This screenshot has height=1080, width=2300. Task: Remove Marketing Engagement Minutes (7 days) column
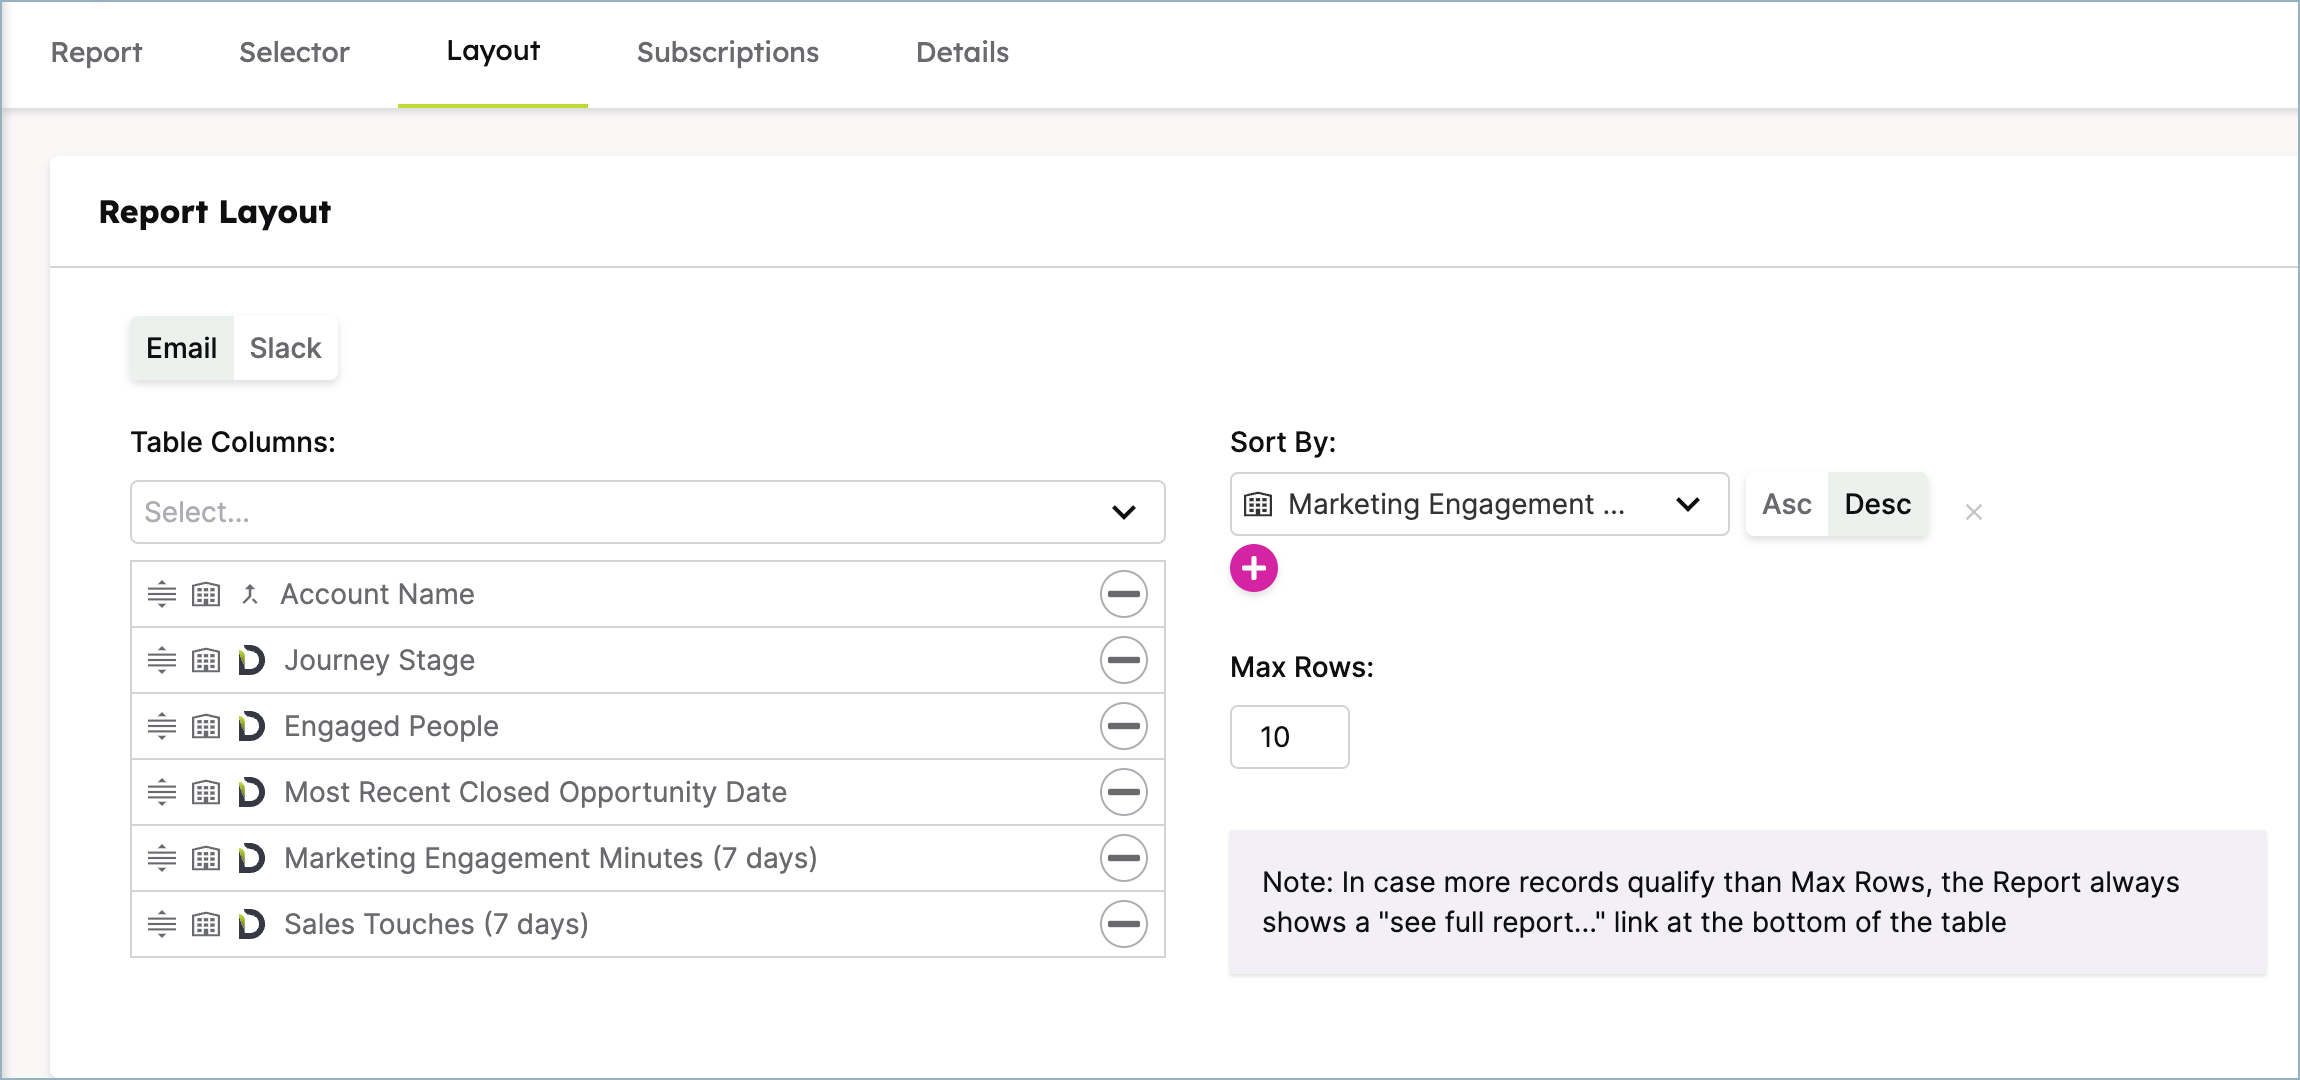[x=1124, y=858]
